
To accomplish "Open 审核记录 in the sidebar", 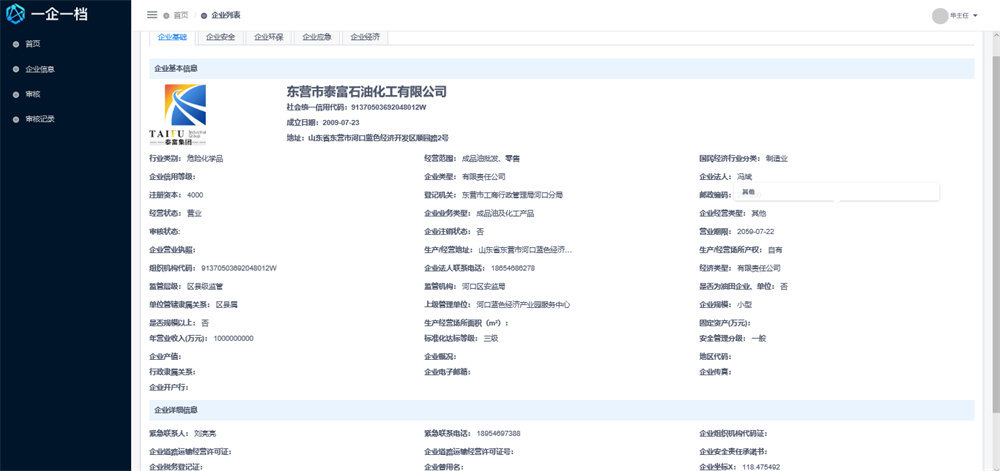I will 40,119.
